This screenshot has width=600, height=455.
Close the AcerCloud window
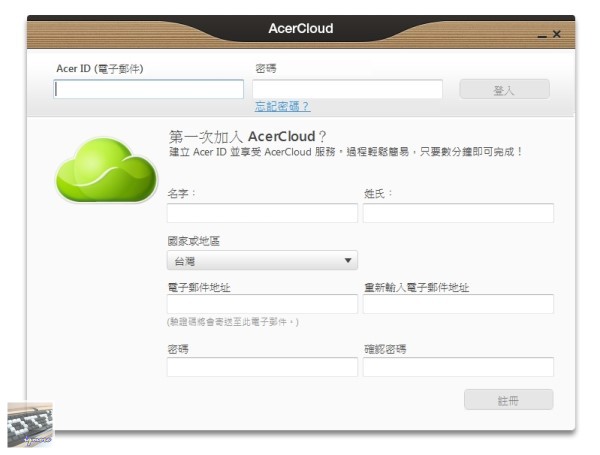coord(557,34)
